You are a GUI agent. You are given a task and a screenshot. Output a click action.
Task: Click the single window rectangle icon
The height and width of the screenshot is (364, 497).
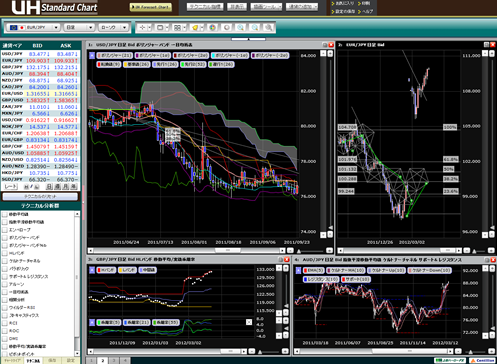coord(160,28)
